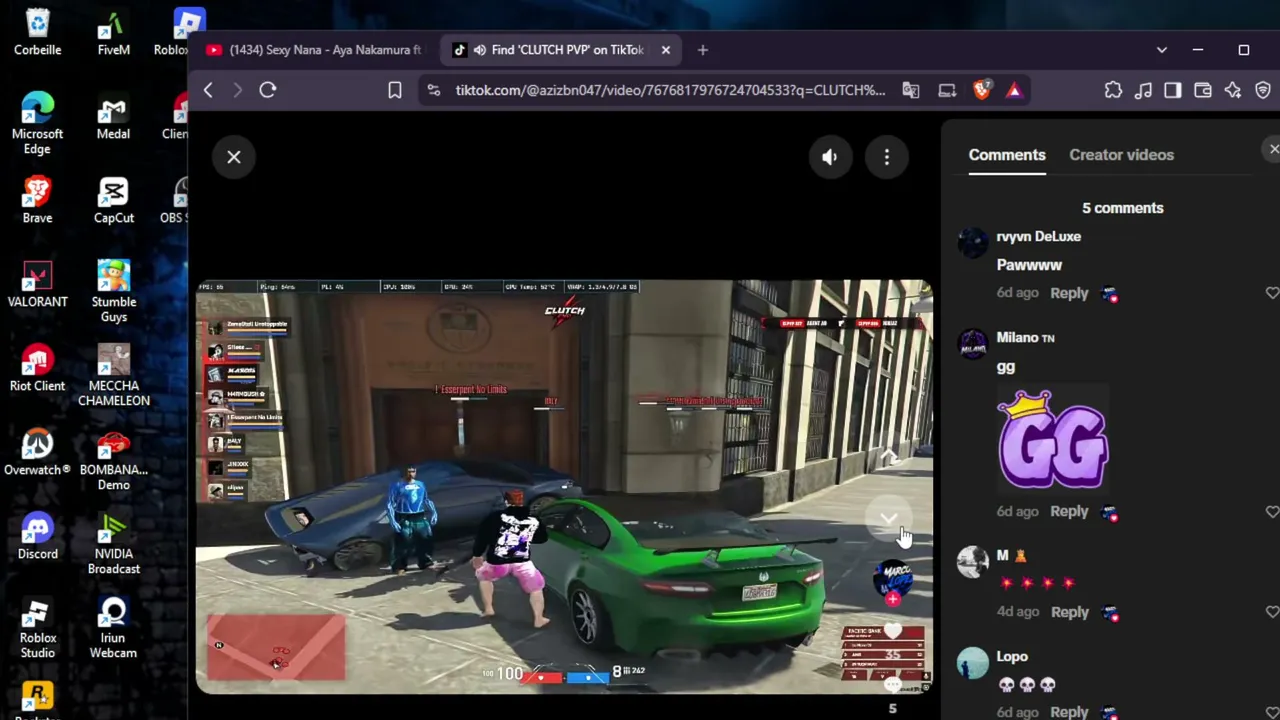1280x720 pixels.
Task: Open the Brave Wallet icon
Action: click(x=1203, y=90)
